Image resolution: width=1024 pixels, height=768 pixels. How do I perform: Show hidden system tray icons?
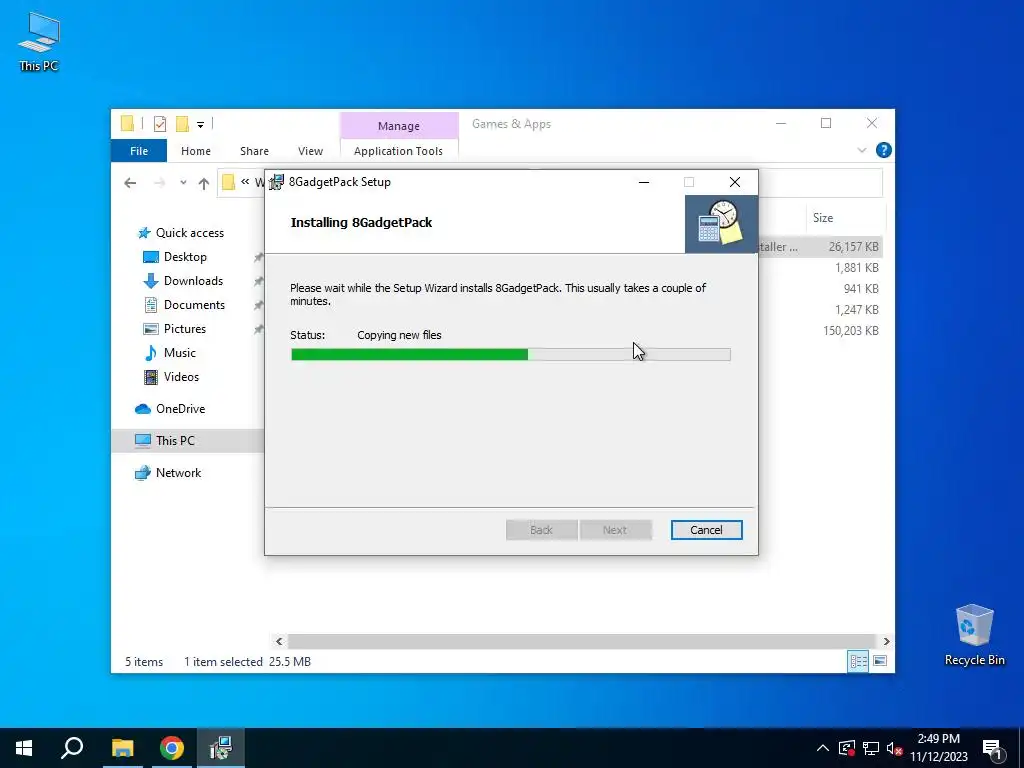click(823, 748)
